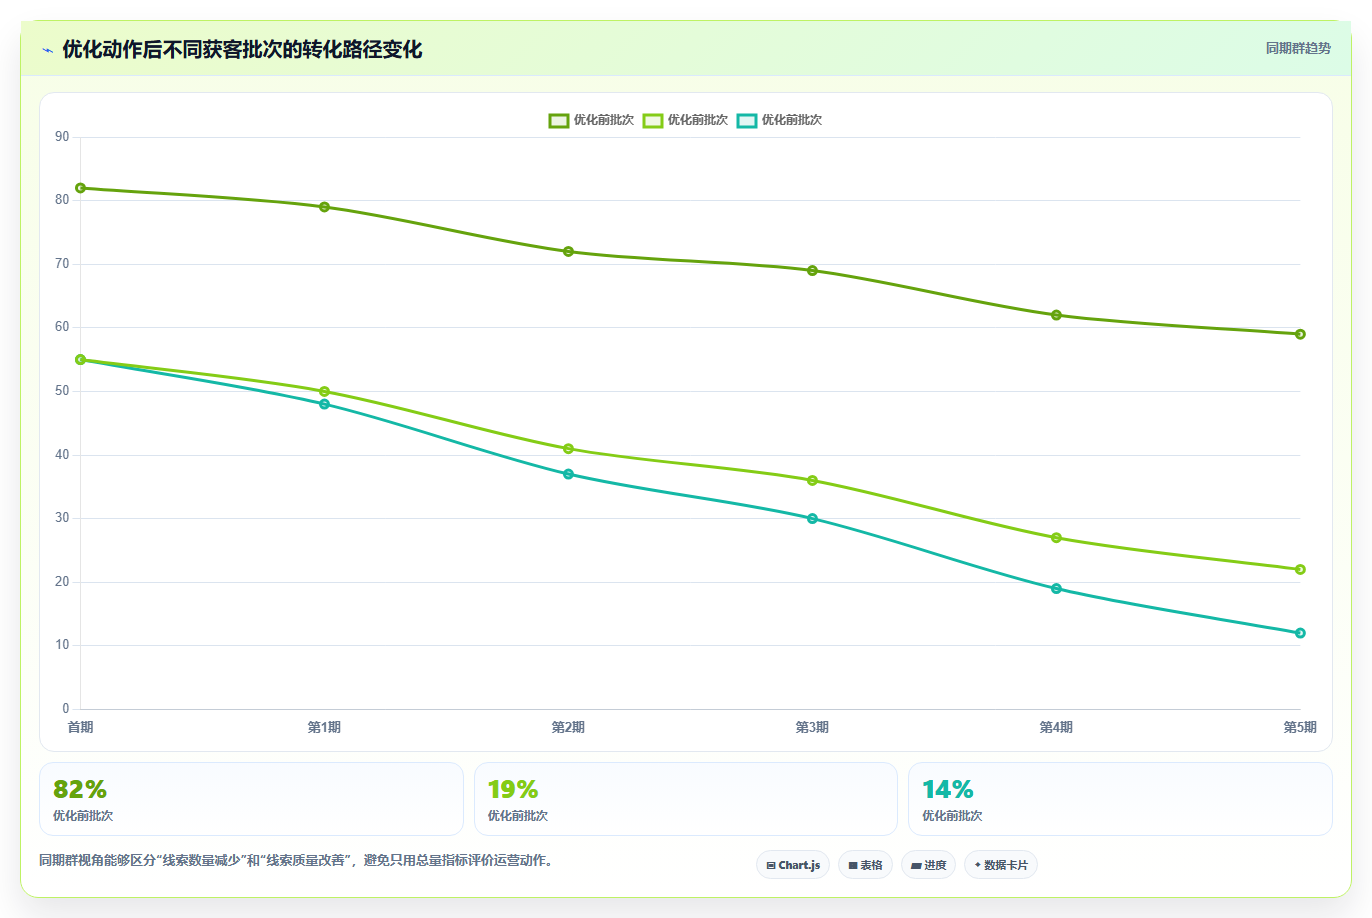
Task: Click the 14% stat card value
Action: pos(948,790)
